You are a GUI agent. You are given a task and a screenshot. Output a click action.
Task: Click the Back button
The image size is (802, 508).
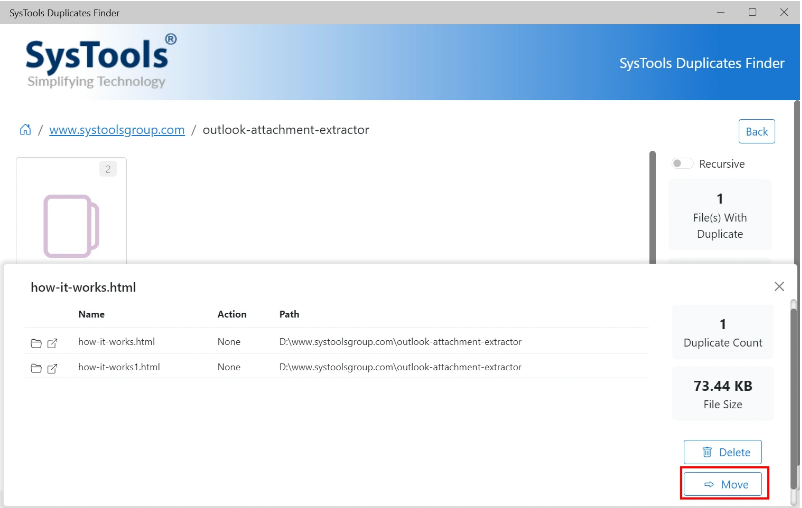click(x=756, y=131)
